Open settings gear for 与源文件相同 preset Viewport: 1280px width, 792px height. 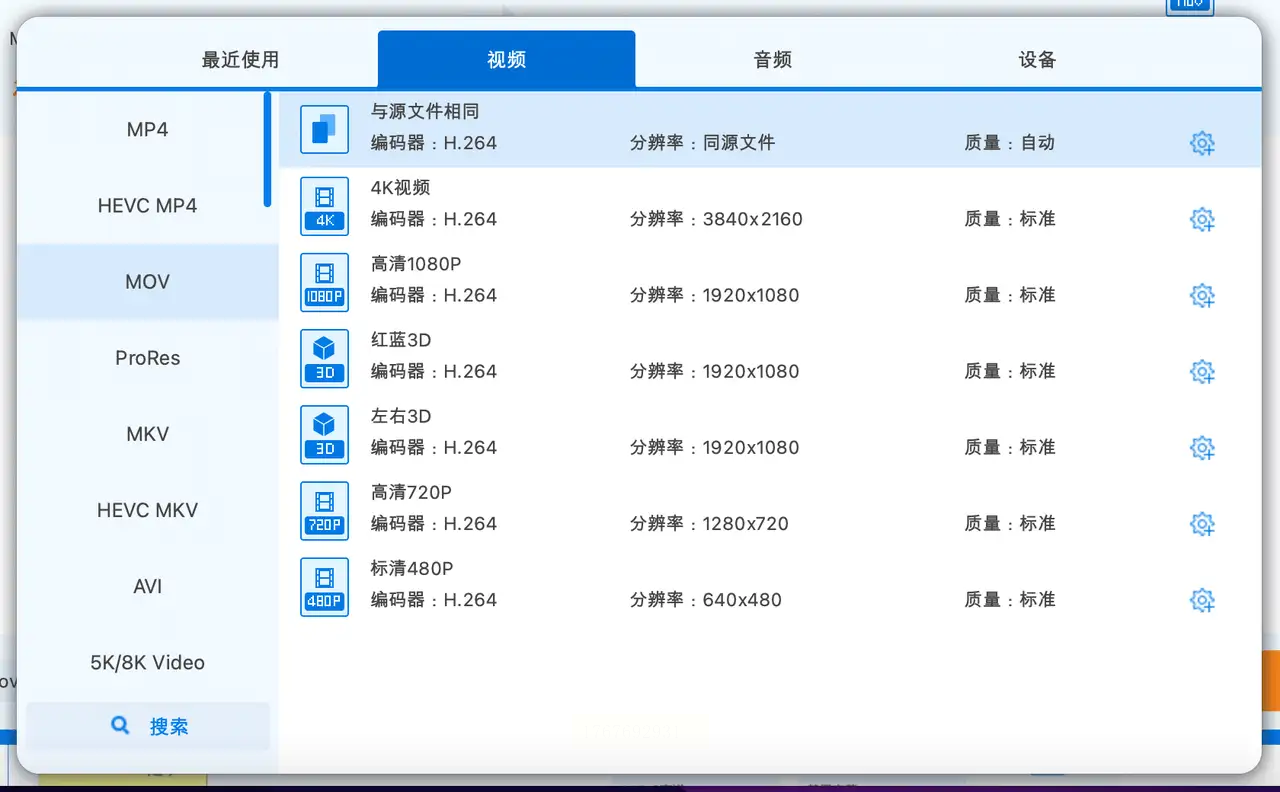(x=1202, y=143)
